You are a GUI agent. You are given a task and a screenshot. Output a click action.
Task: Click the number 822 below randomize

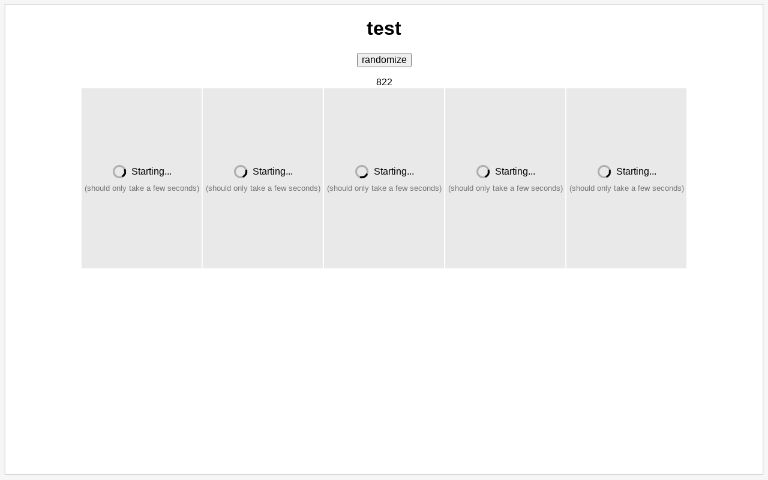(x=384, y=82)
